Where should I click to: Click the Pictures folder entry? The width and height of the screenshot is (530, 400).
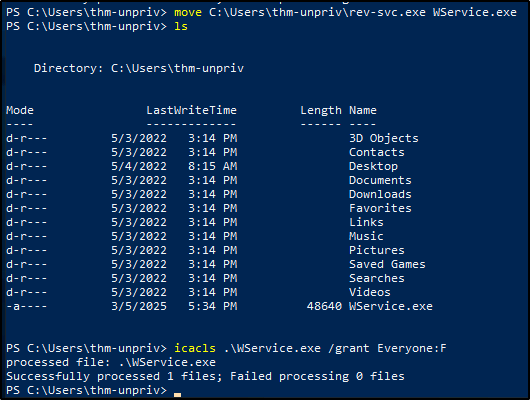click(377, 250)
